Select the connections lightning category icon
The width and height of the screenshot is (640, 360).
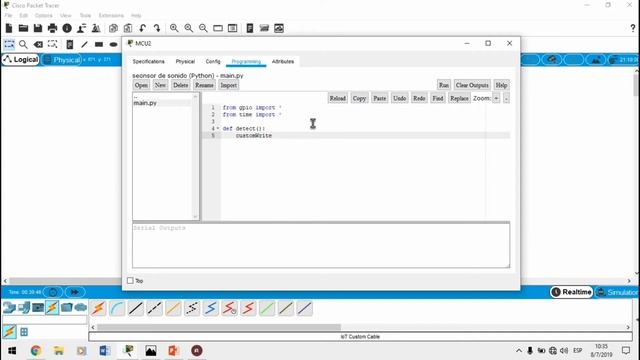pos(52,307)
